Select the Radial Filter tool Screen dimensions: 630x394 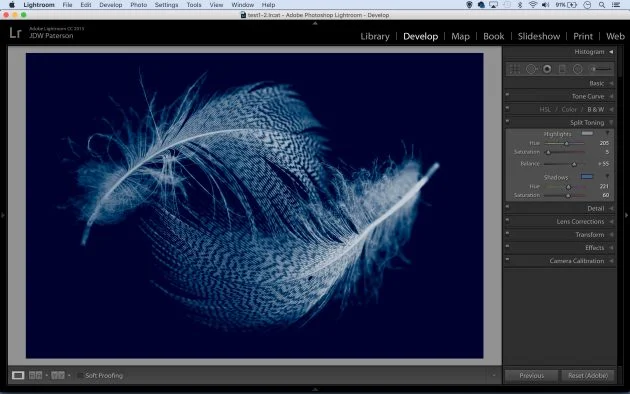(578, 69)
